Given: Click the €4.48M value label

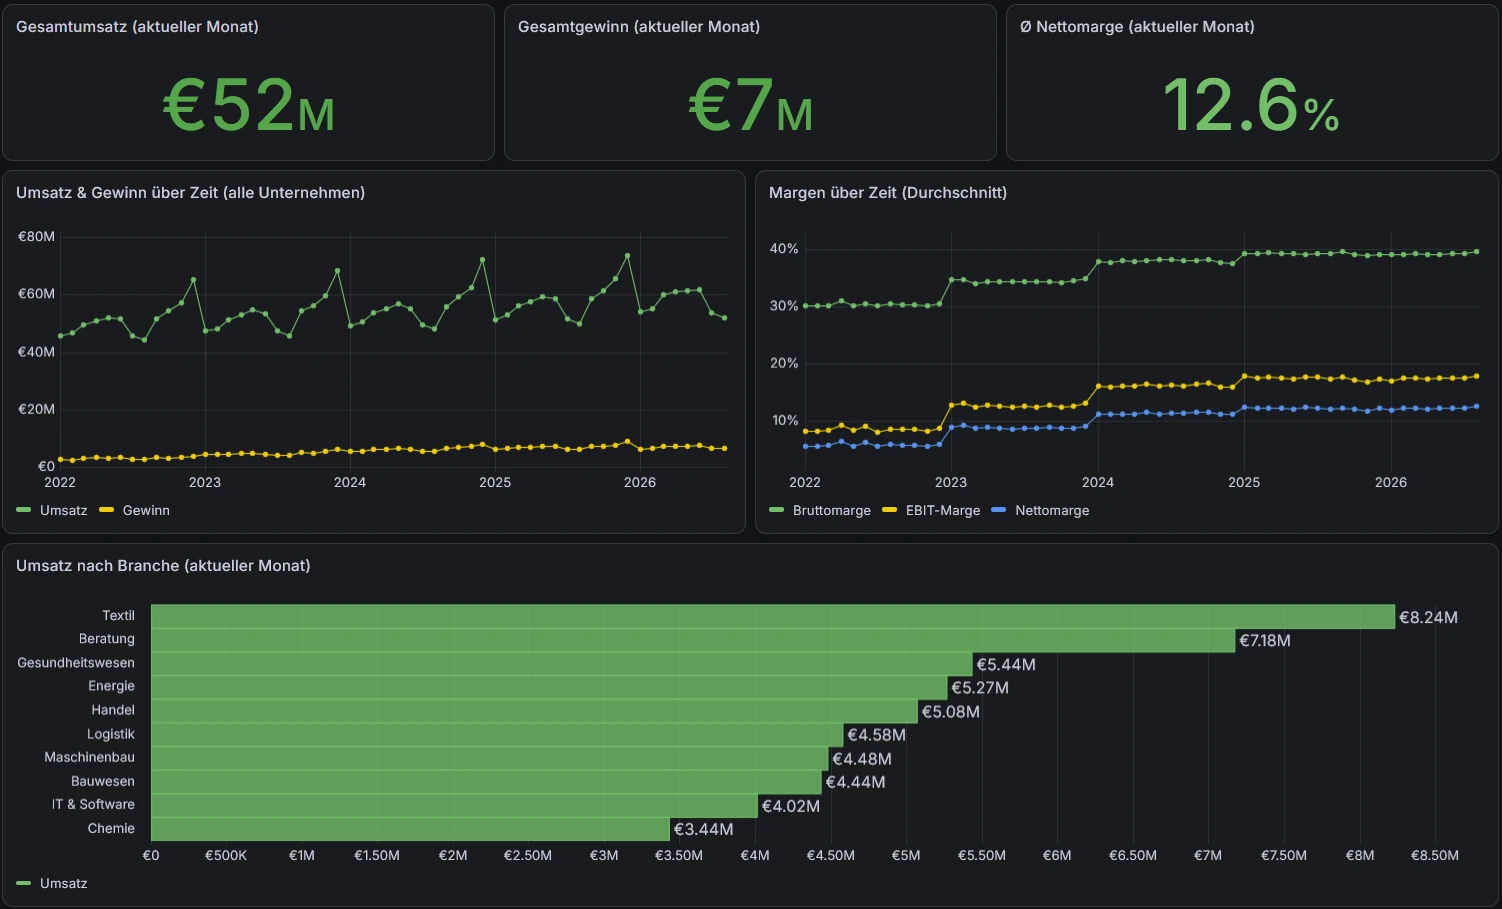Looking at the screenshot, I should [862, 759].
